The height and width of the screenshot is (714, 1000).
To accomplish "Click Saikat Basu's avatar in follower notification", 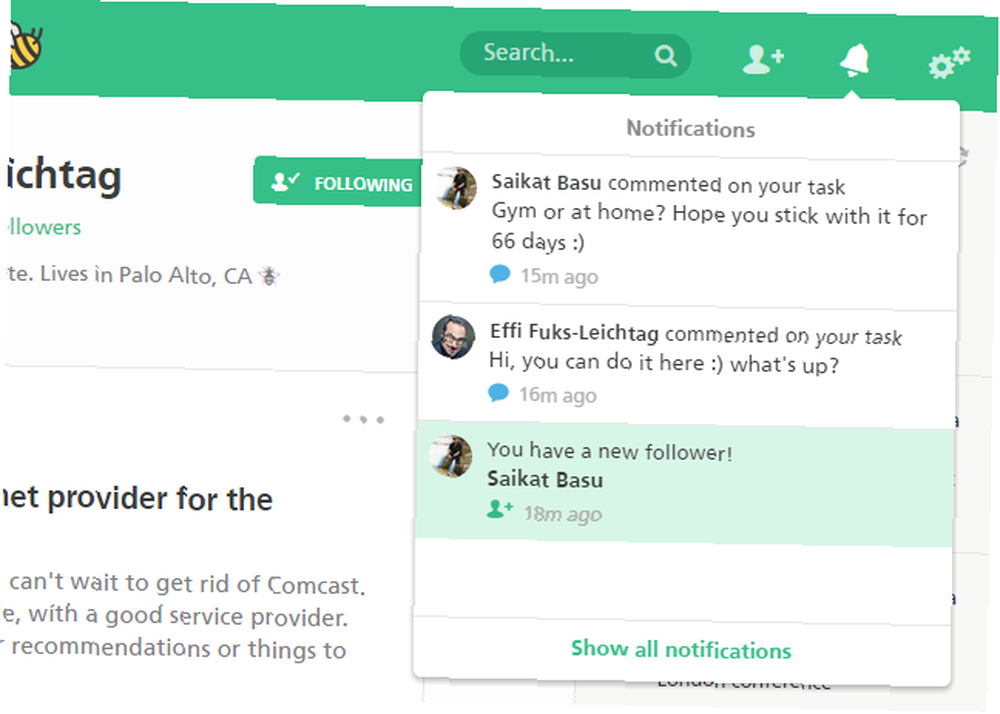I will coord(452,456).
